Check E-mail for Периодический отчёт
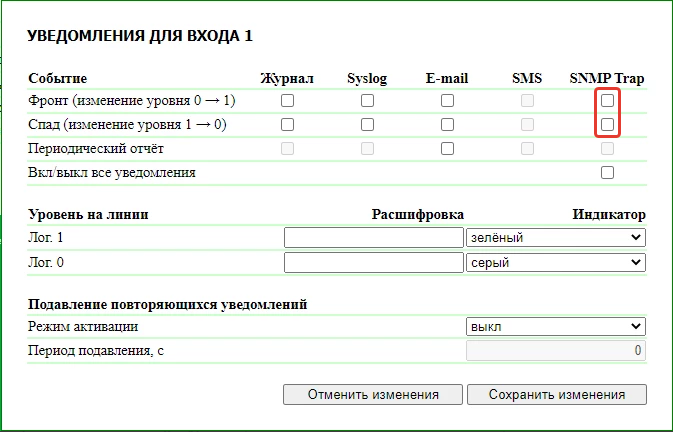 (x=447, y=149)
